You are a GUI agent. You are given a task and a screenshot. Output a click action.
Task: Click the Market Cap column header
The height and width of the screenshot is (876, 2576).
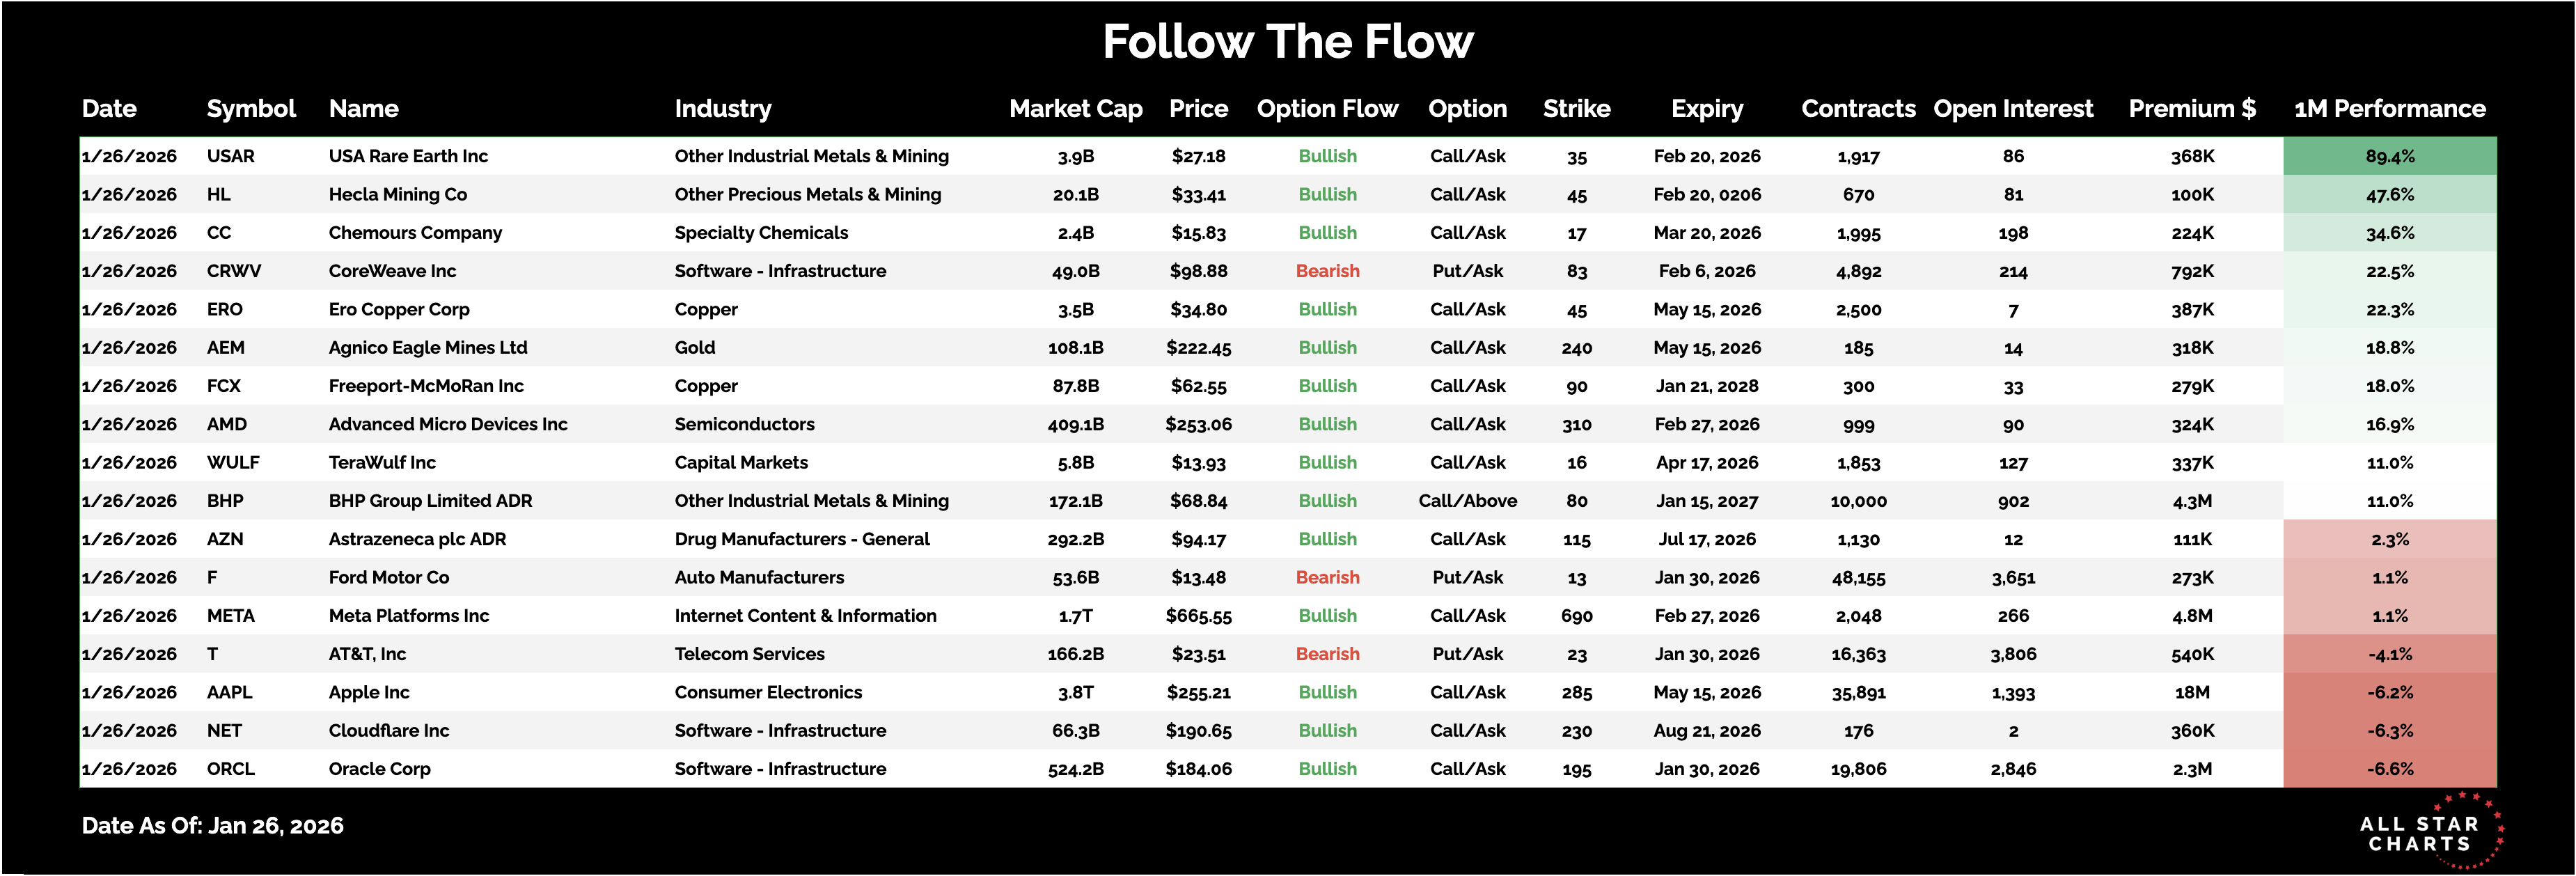tap(1075, 109)
